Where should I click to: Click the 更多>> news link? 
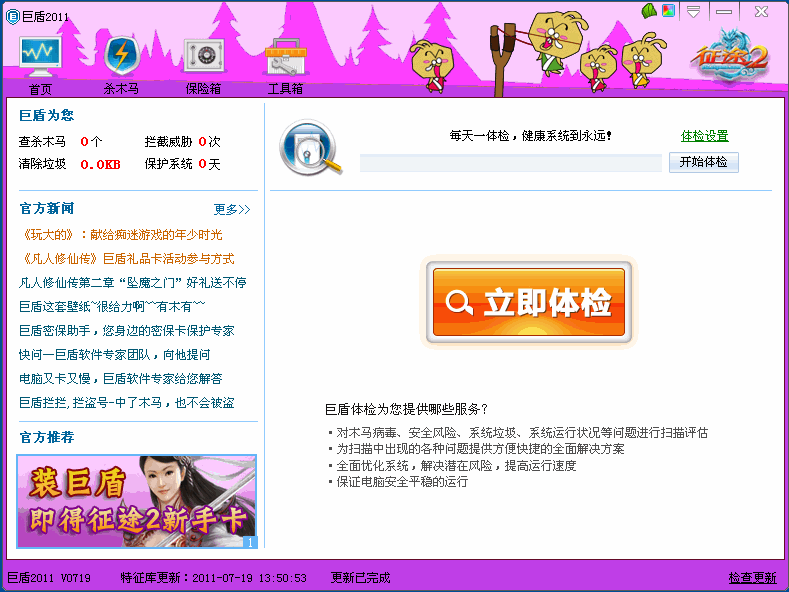pyautogui.click(x=231, y=209)
